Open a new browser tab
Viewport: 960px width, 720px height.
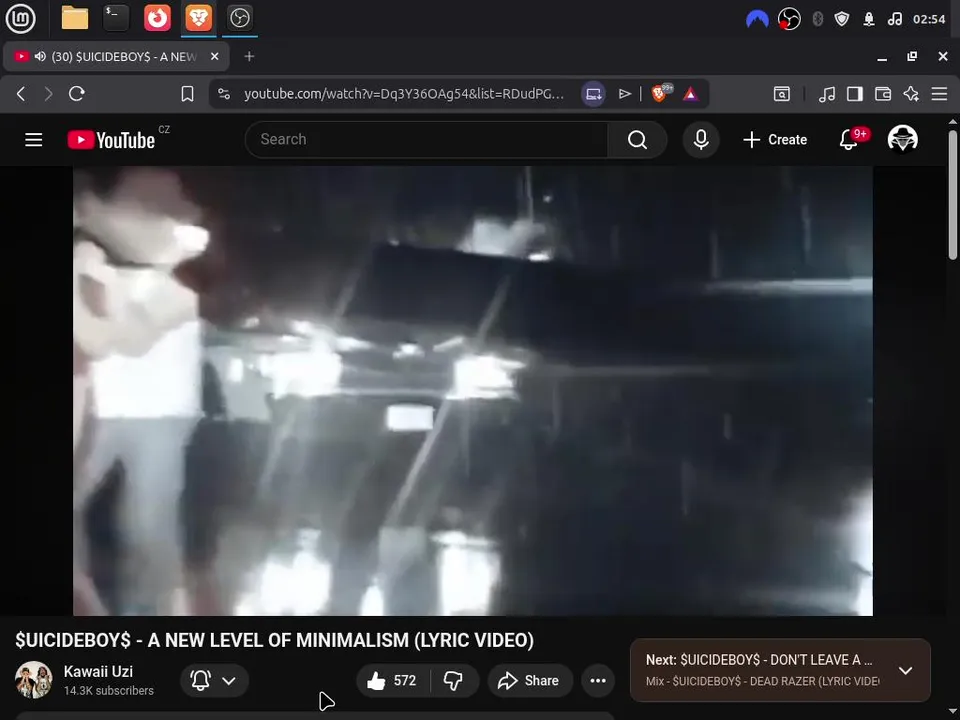tap(249, 56)
